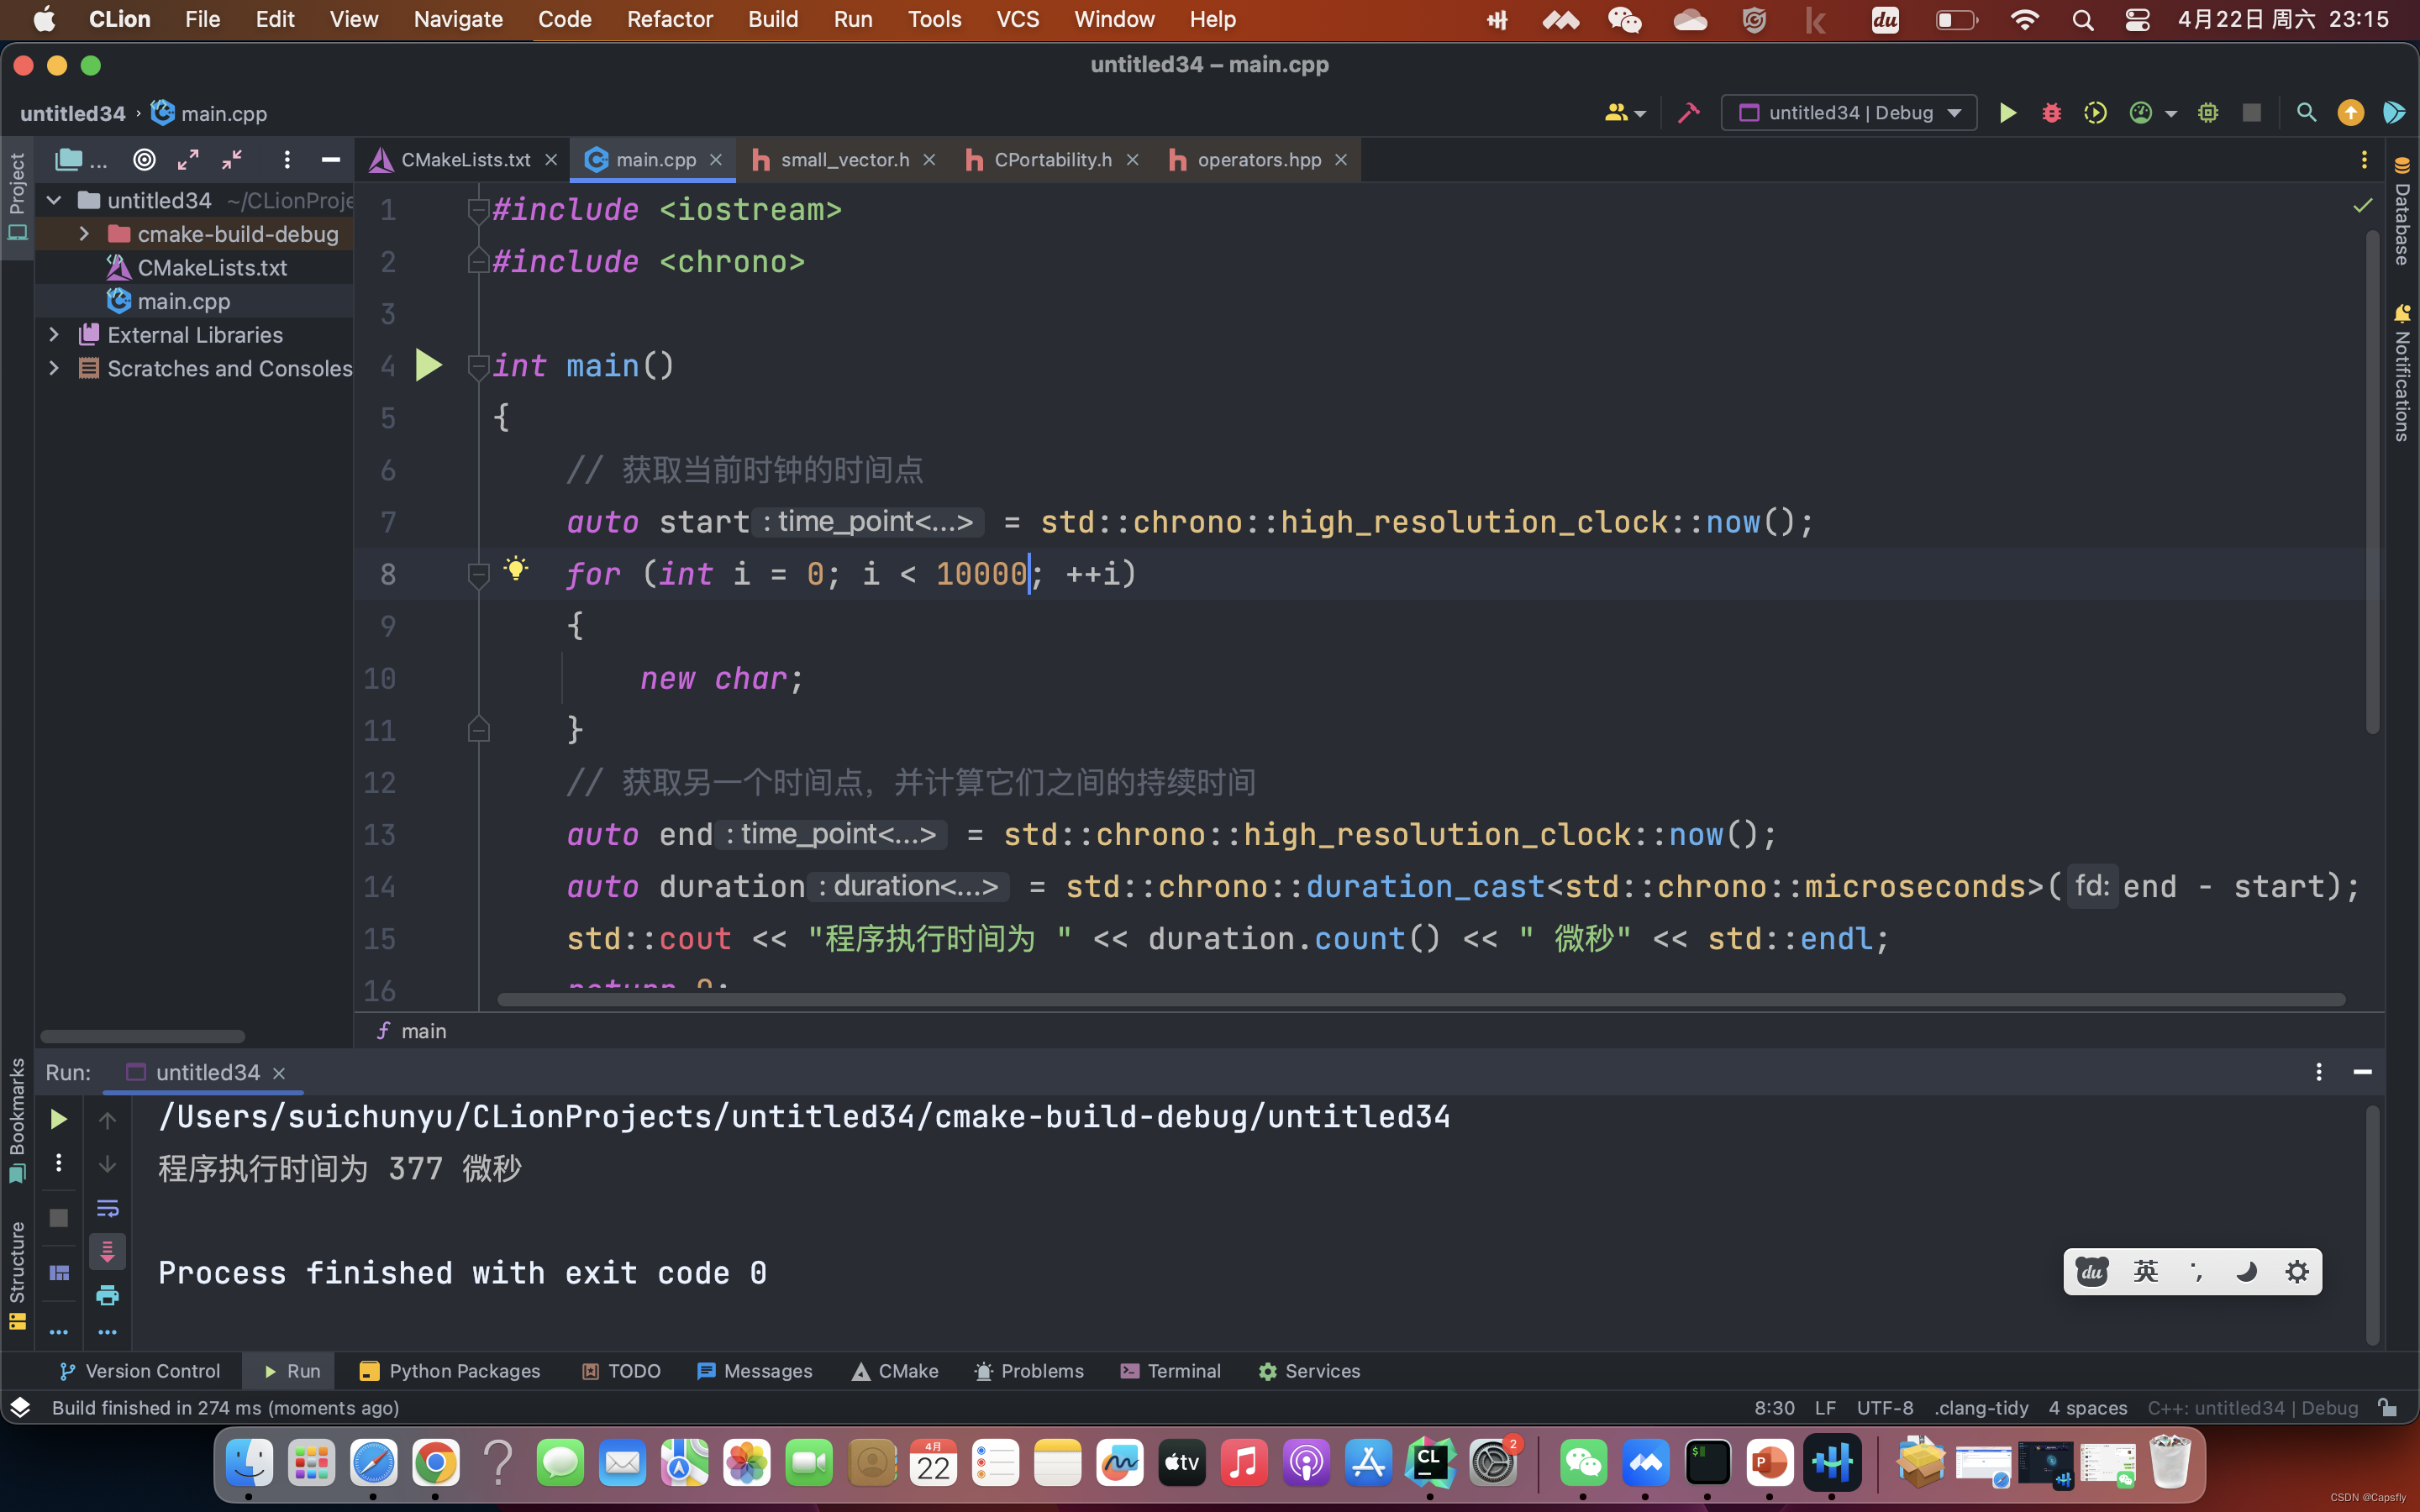Expand External Libraries tree node
Viewport: 2420px width, 1512px height.
click(x=55, y=335)
